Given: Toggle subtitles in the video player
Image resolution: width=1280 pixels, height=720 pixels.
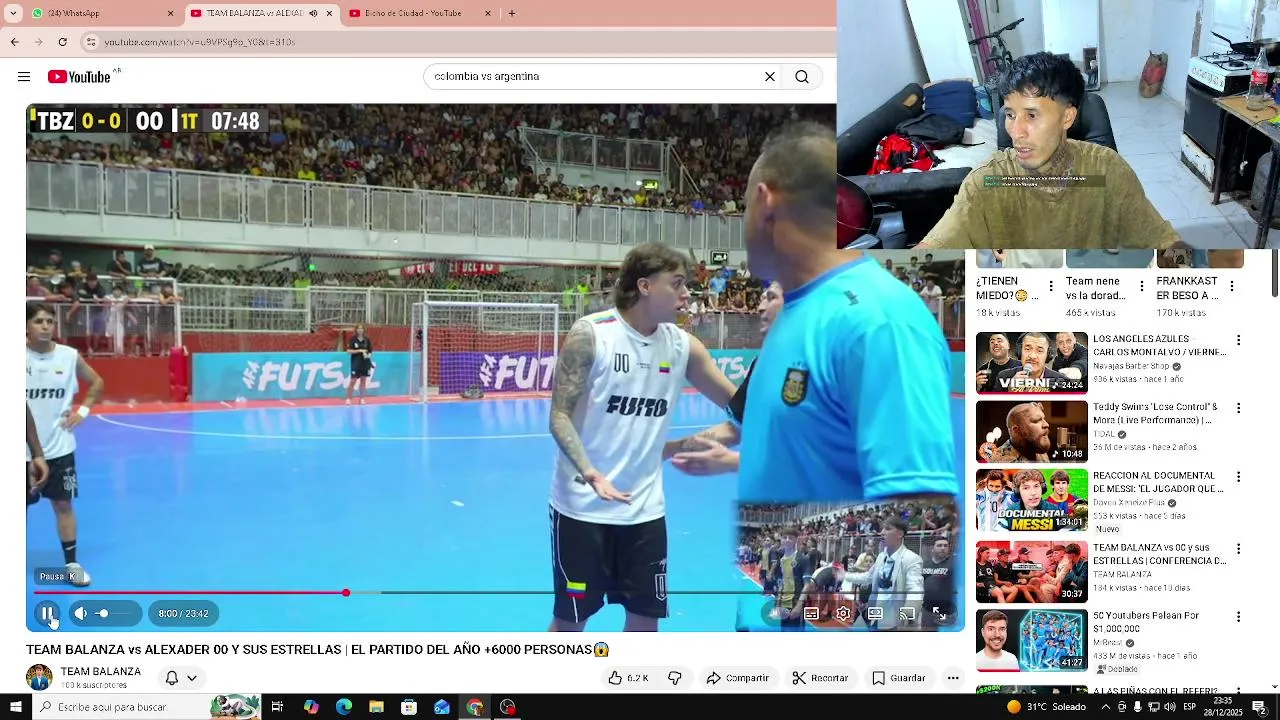Looking at the screenshot, I should 811,614.
